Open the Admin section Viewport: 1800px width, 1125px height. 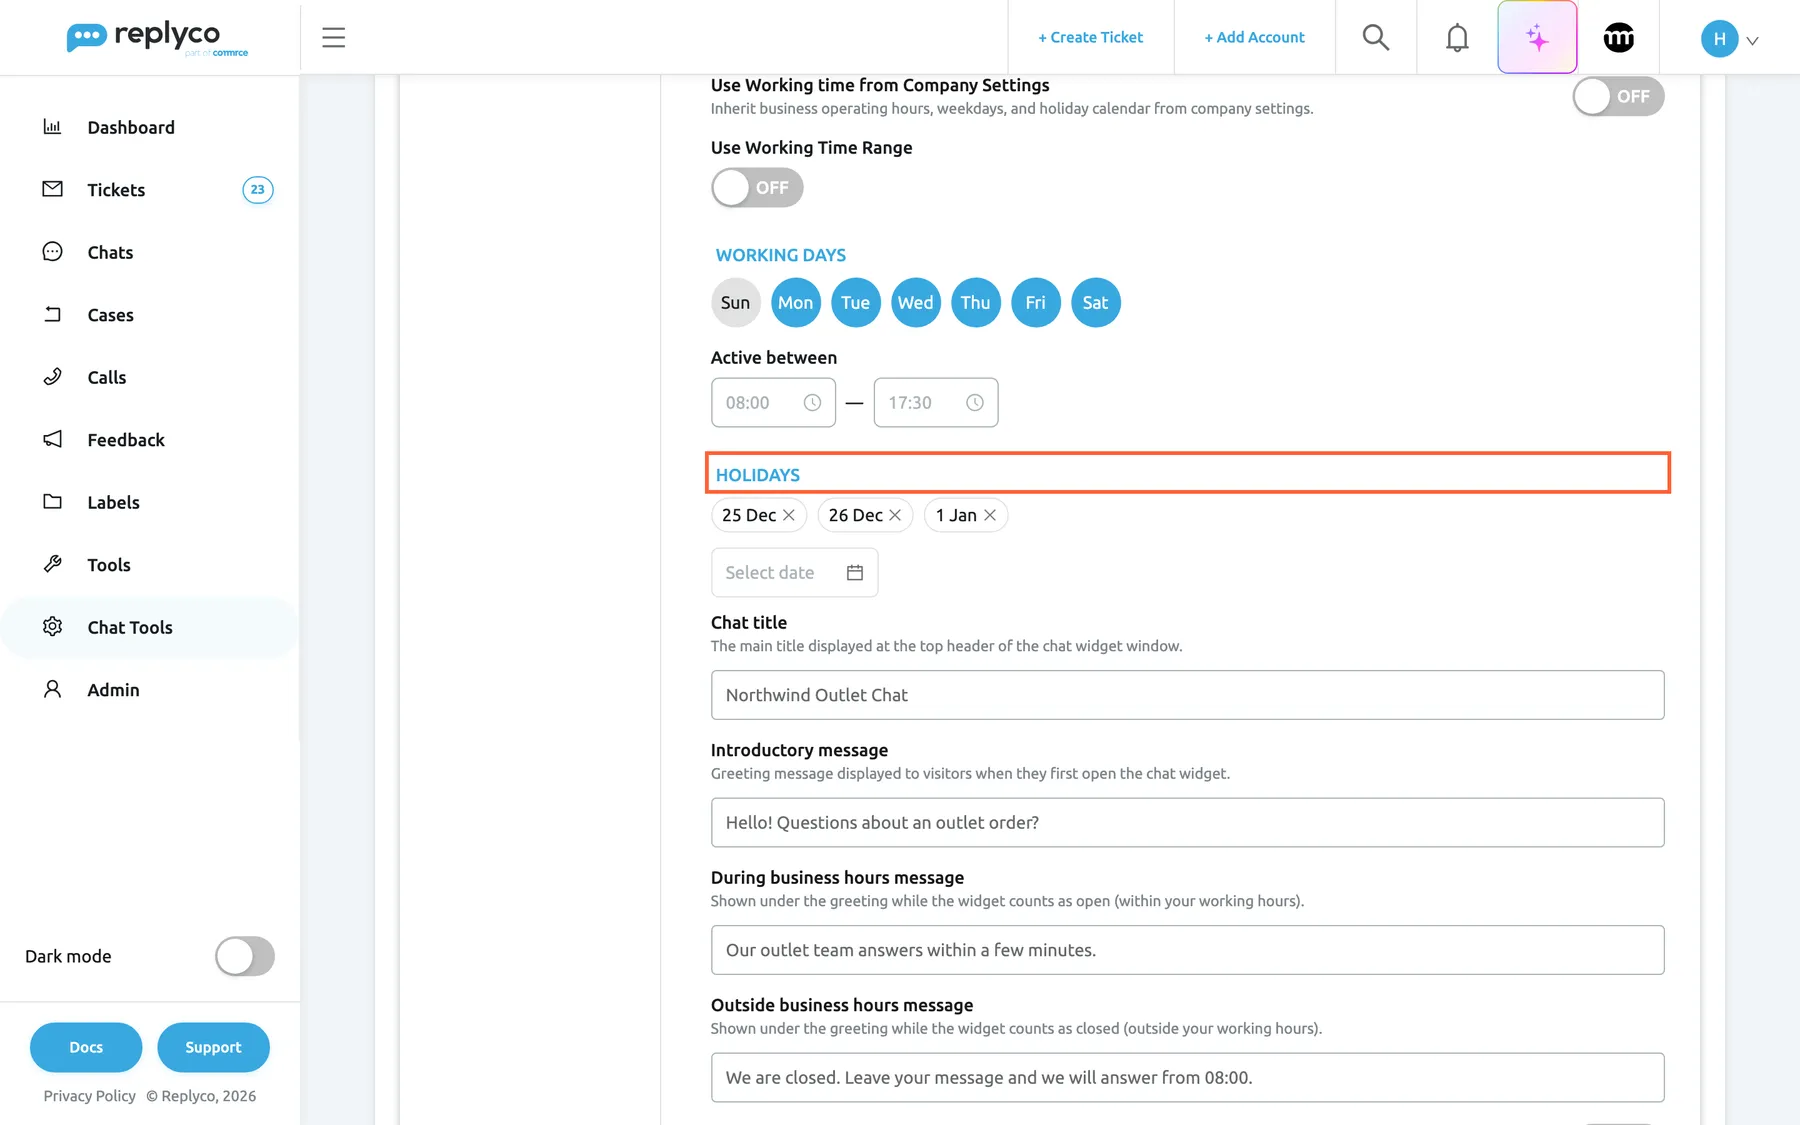coord(150,690)
